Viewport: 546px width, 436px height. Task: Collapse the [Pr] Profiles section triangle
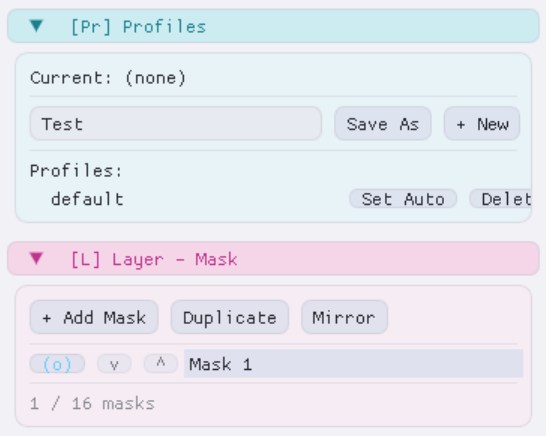tap(37, 26)
